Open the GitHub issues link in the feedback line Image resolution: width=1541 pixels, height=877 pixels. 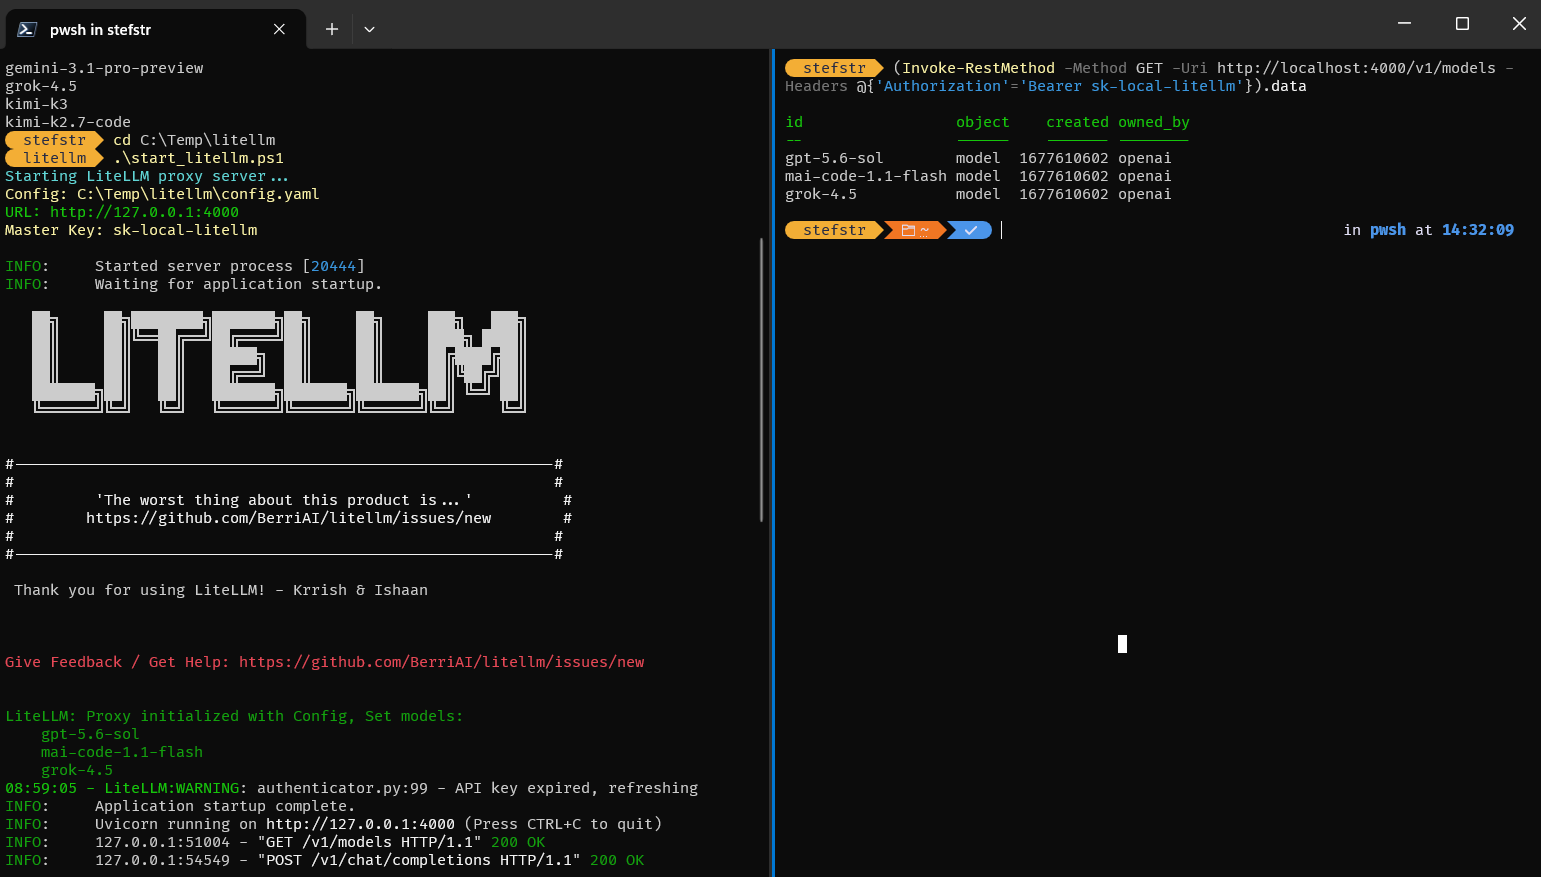coord(441,662)
